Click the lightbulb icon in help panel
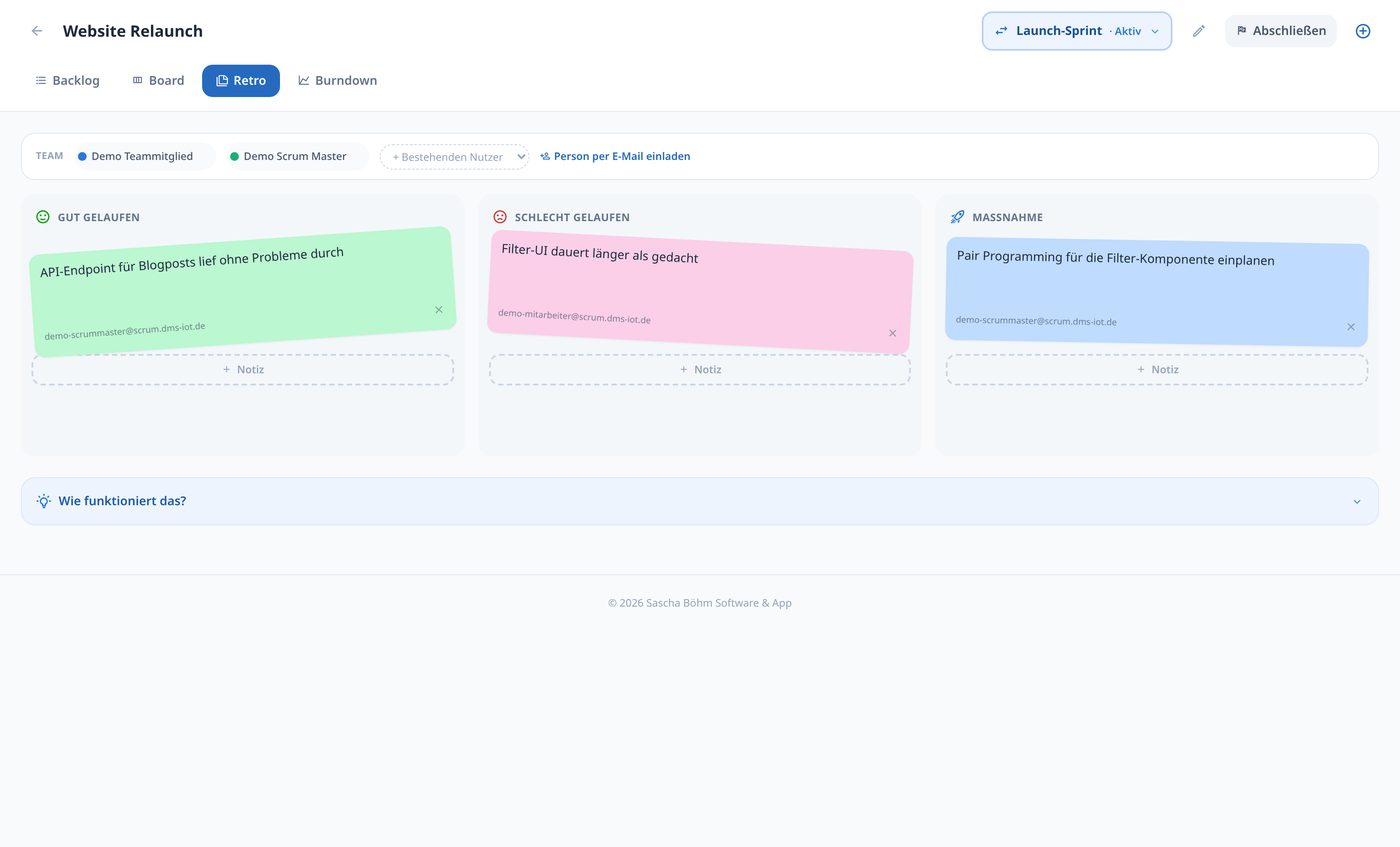This screenshot has height=847, width=1400. [x=44, y=501]
